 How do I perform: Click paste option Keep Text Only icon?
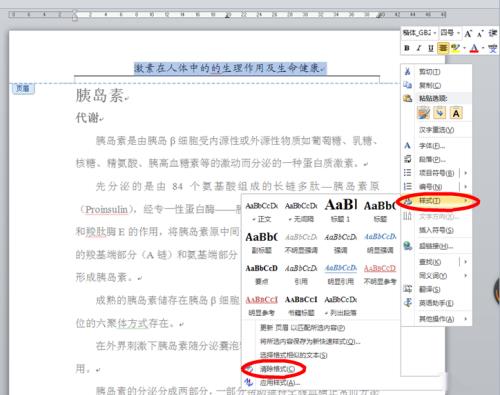tap(456, 113)
